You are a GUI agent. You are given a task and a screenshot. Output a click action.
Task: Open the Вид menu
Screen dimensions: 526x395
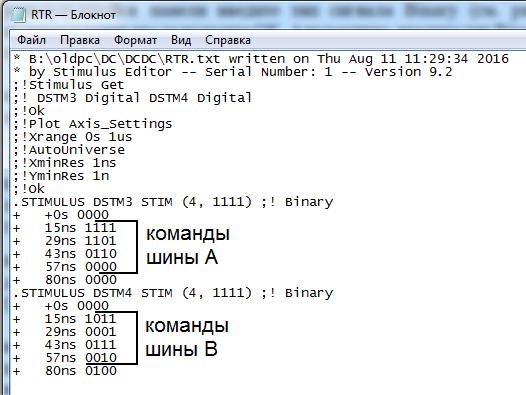181,40
